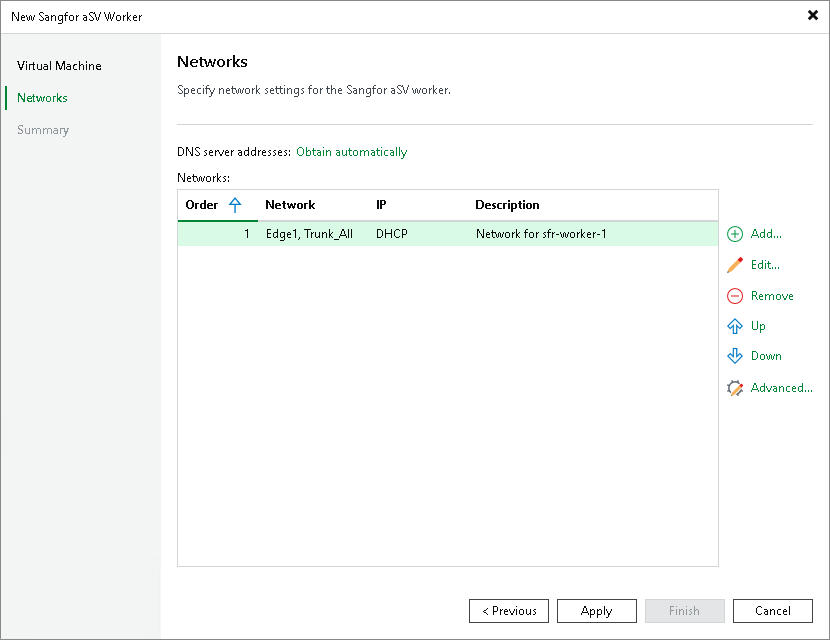Click the Order column sort arrow
The width and height of the screenshot is (830, 640).
[235, 205]
